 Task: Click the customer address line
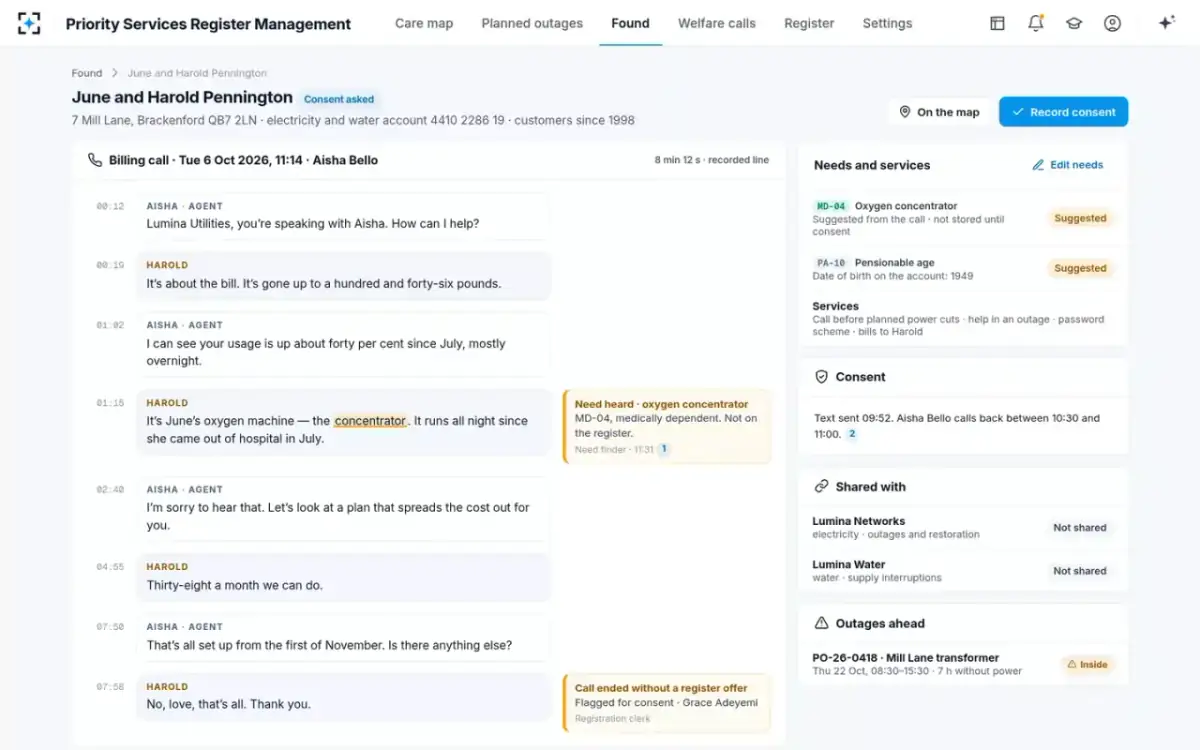[x=353, y=120]
